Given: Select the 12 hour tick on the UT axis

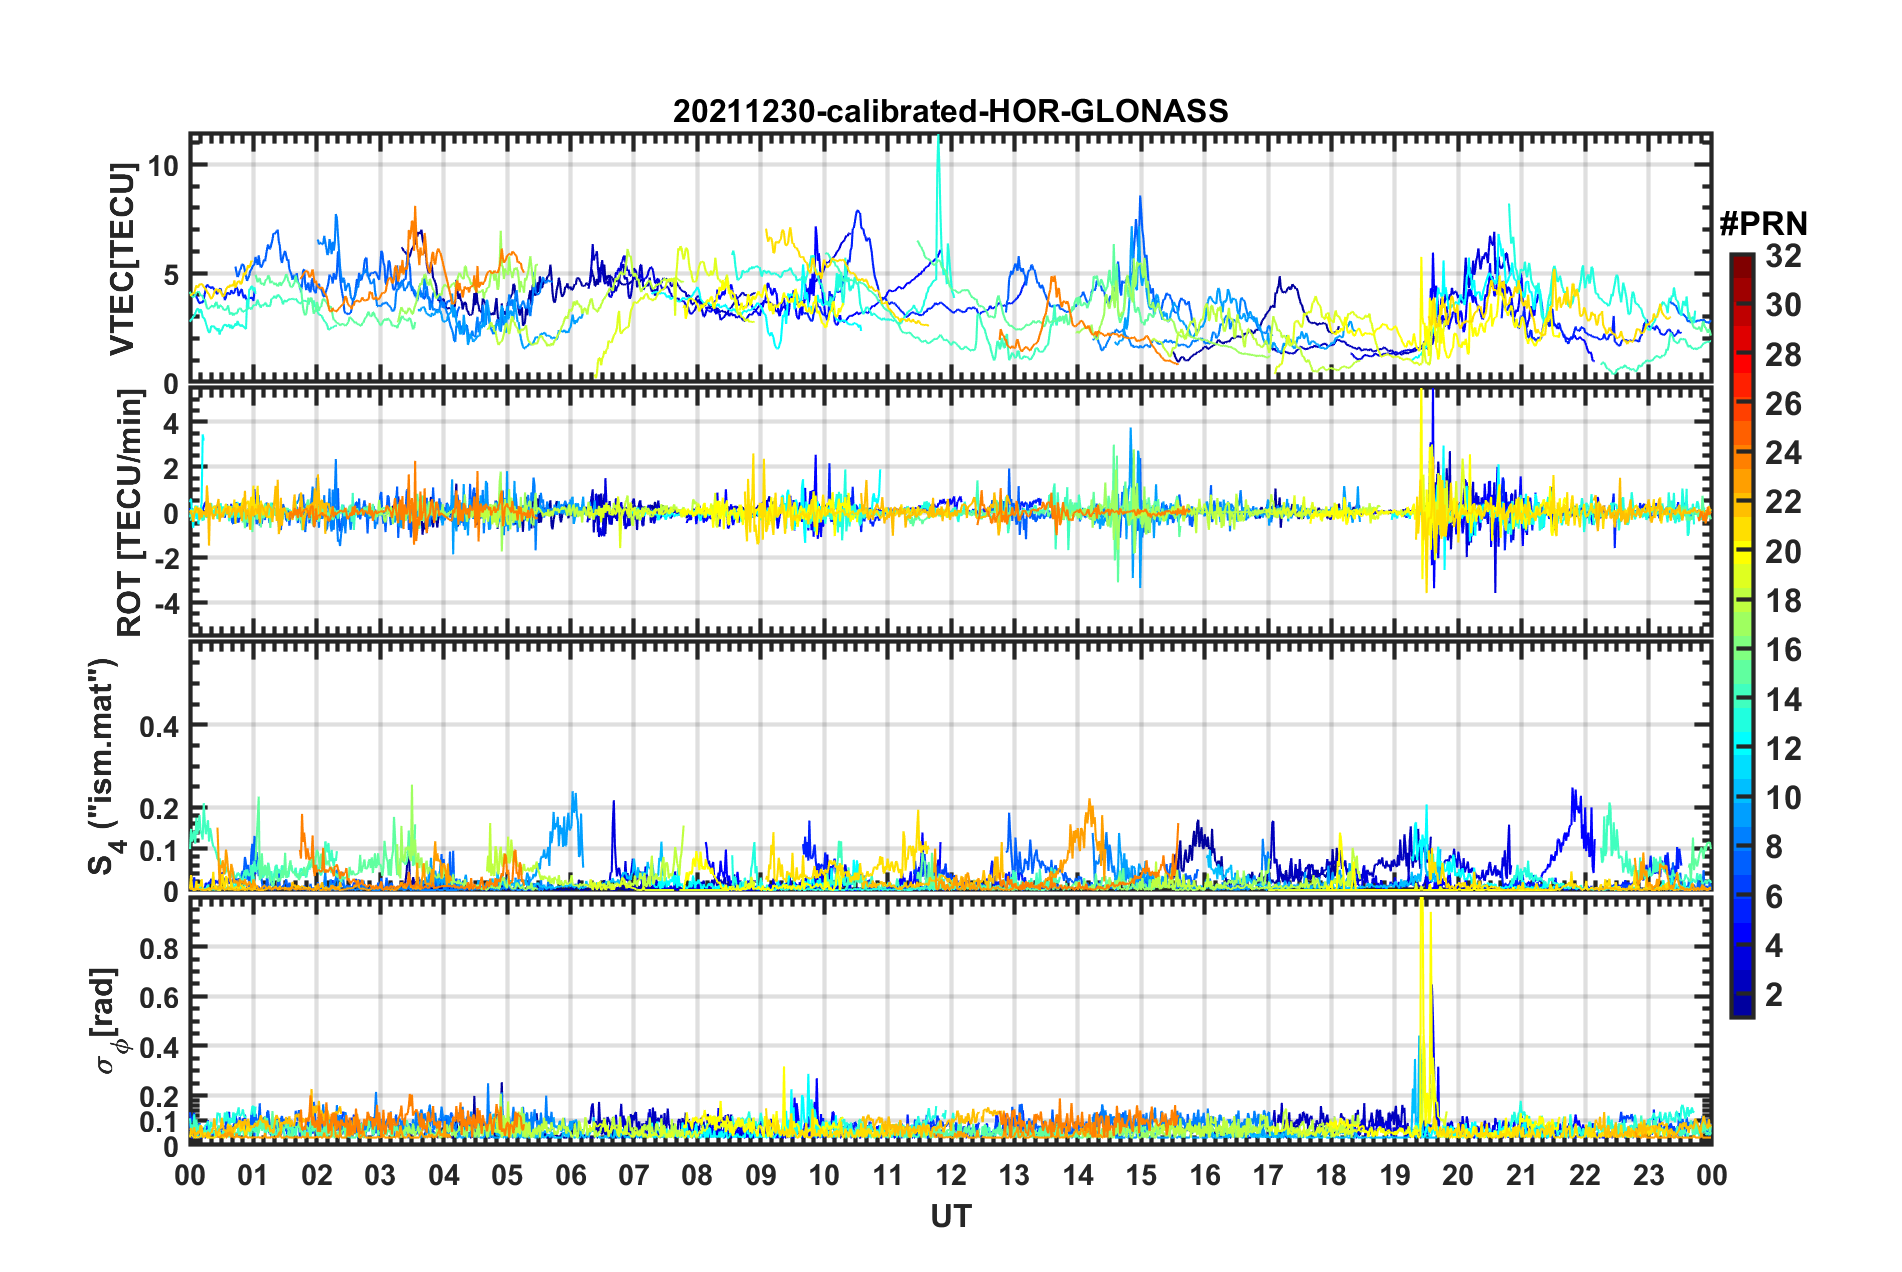Looking at the screenshot, I should [x=951, y=1175].
